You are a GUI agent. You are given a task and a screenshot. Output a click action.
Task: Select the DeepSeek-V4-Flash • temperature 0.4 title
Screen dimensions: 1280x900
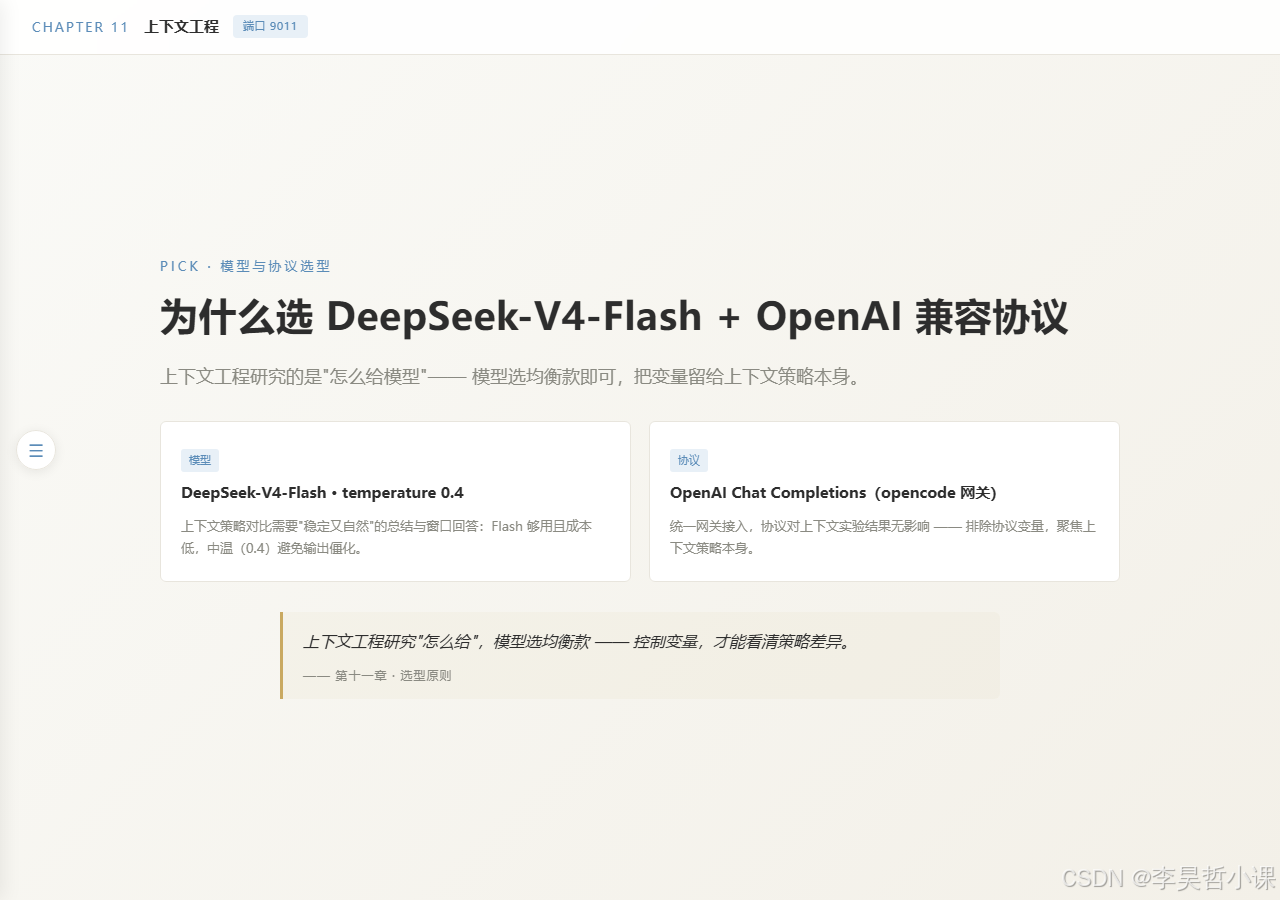tap(322, 493)
